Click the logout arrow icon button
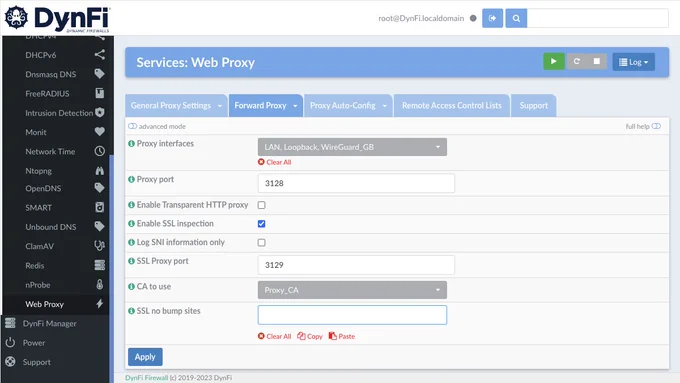The height and width of the screenshot is (383, 680). [492, 18]
